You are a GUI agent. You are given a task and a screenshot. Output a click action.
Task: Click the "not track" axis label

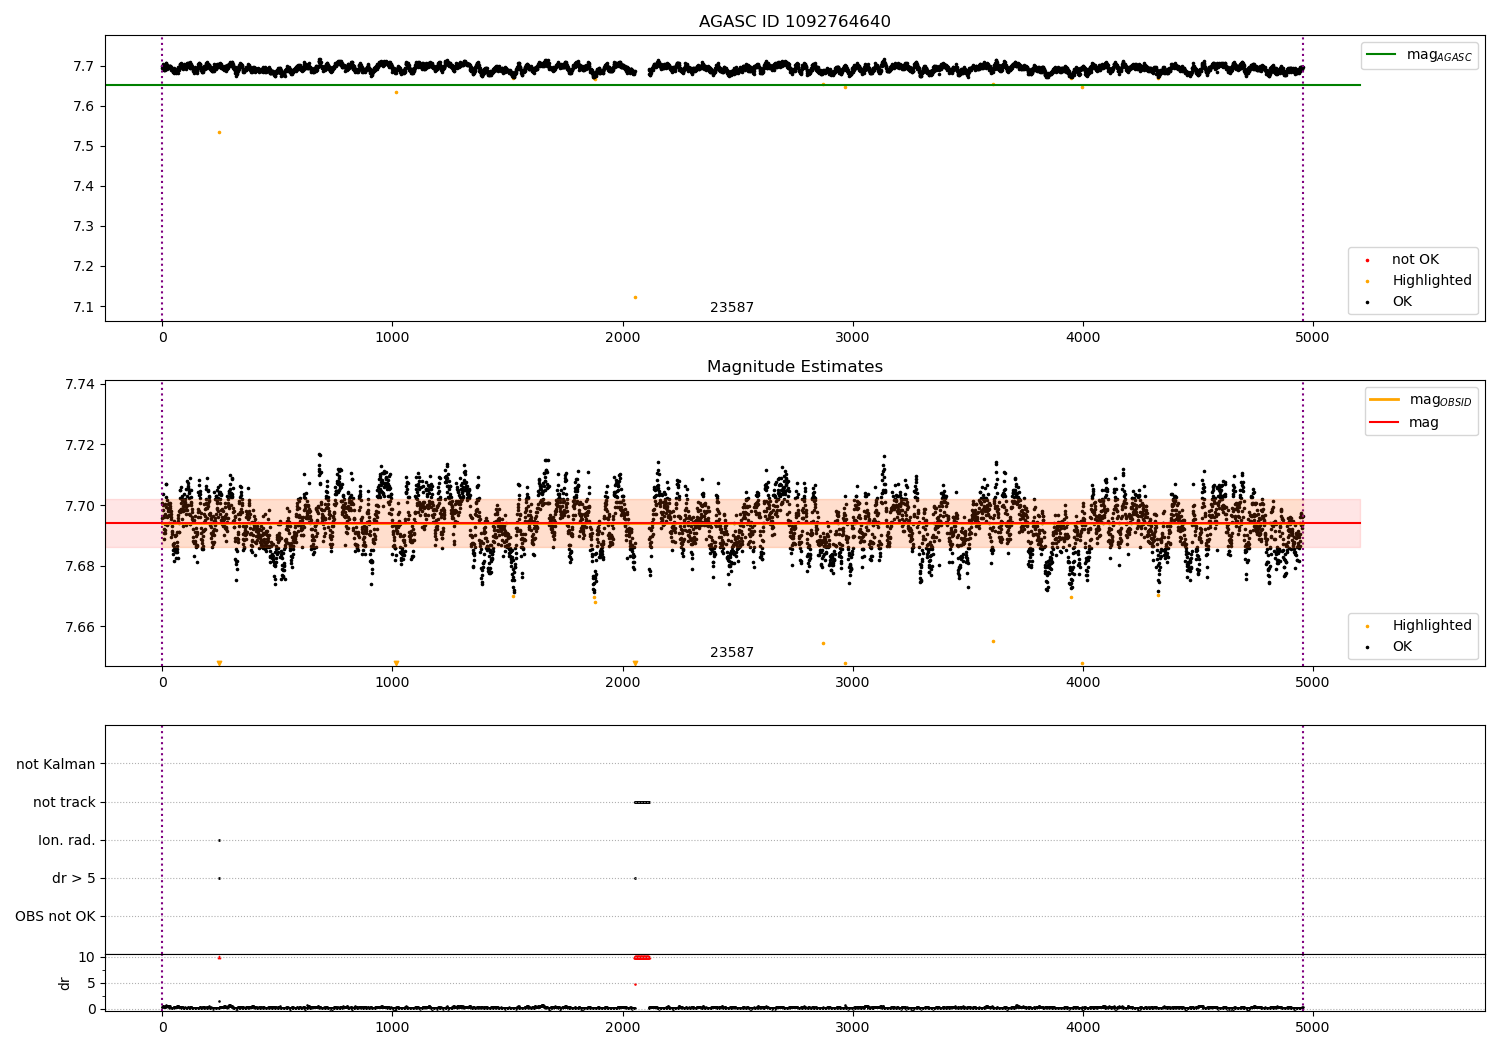click(64, 802)
